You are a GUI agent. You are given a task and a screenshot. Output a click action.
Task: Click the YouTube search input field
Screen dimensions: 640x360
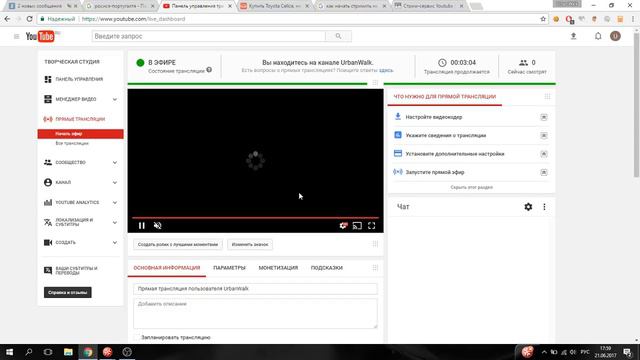[209, 36]
